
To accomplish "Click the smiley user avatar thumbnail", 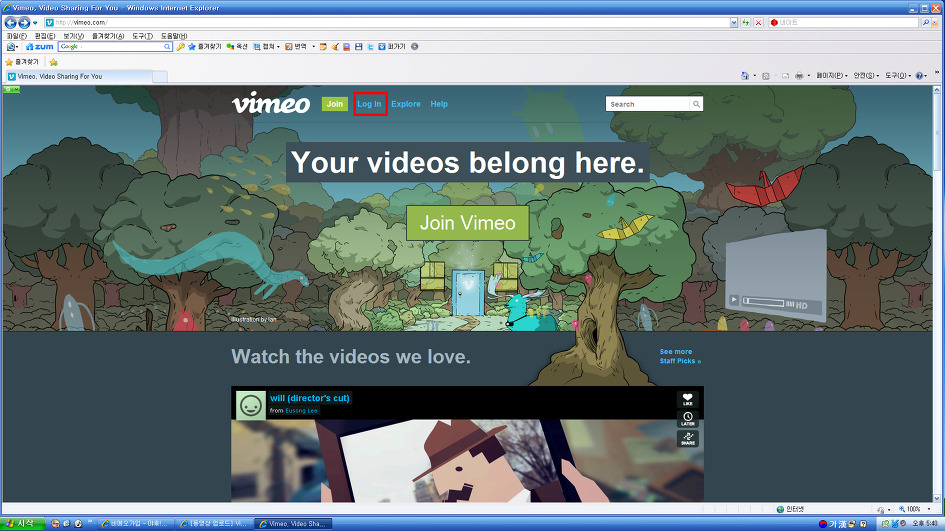I will click(251, 406).
